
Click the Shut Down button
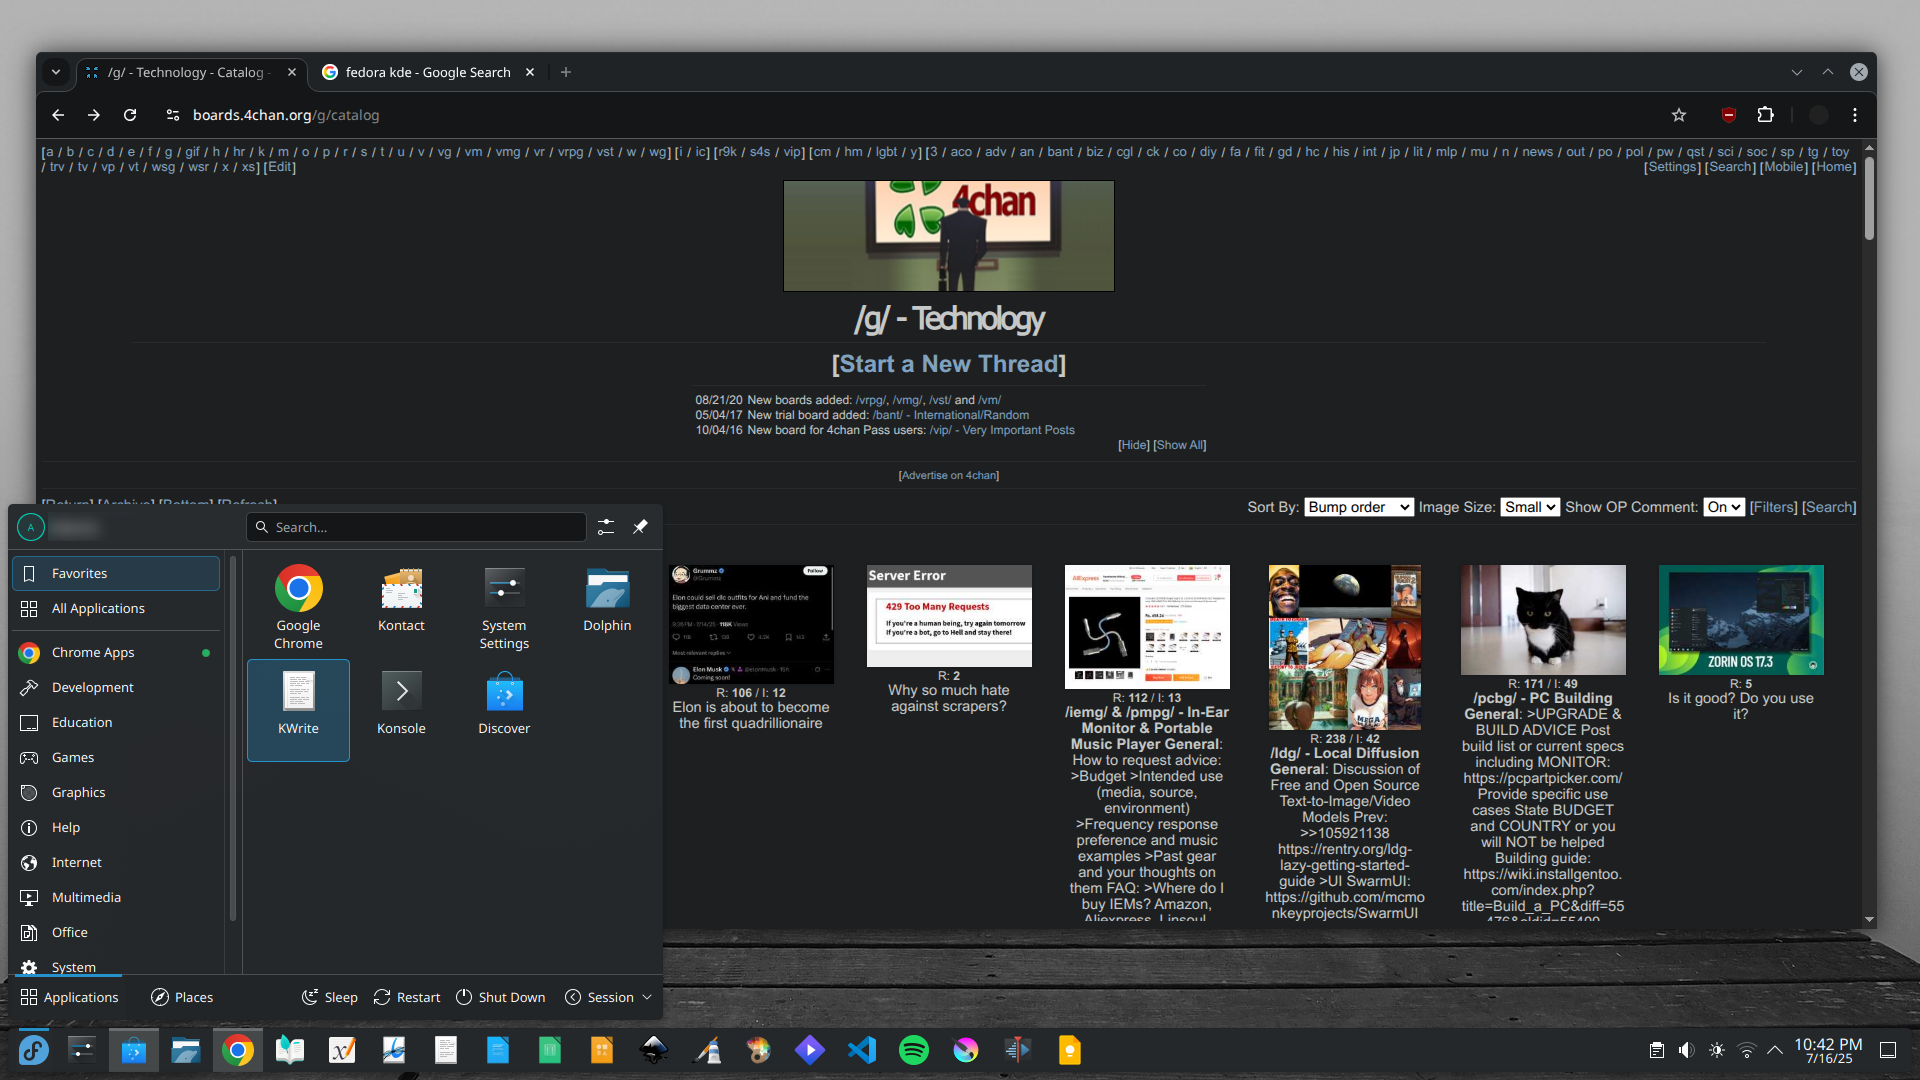pos(501,997)
